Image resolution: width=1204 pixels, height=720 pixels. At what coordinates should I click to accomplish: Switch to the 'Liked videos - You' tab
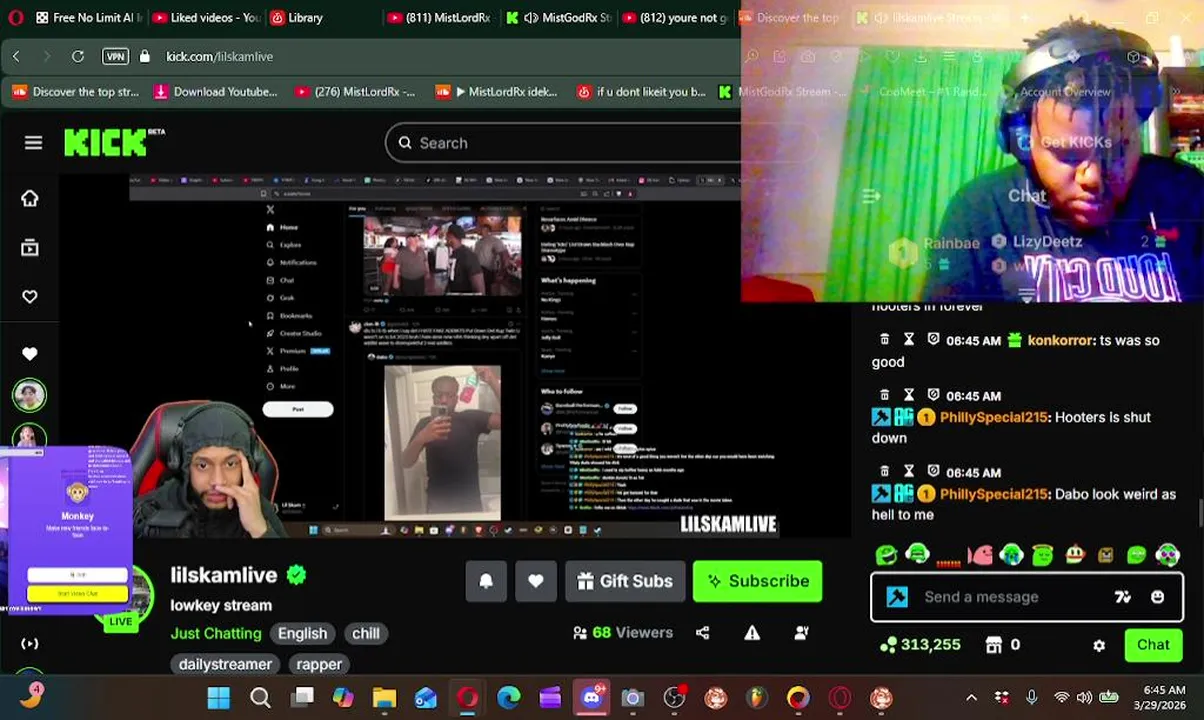pyautogui.click(x=205, y=17)
